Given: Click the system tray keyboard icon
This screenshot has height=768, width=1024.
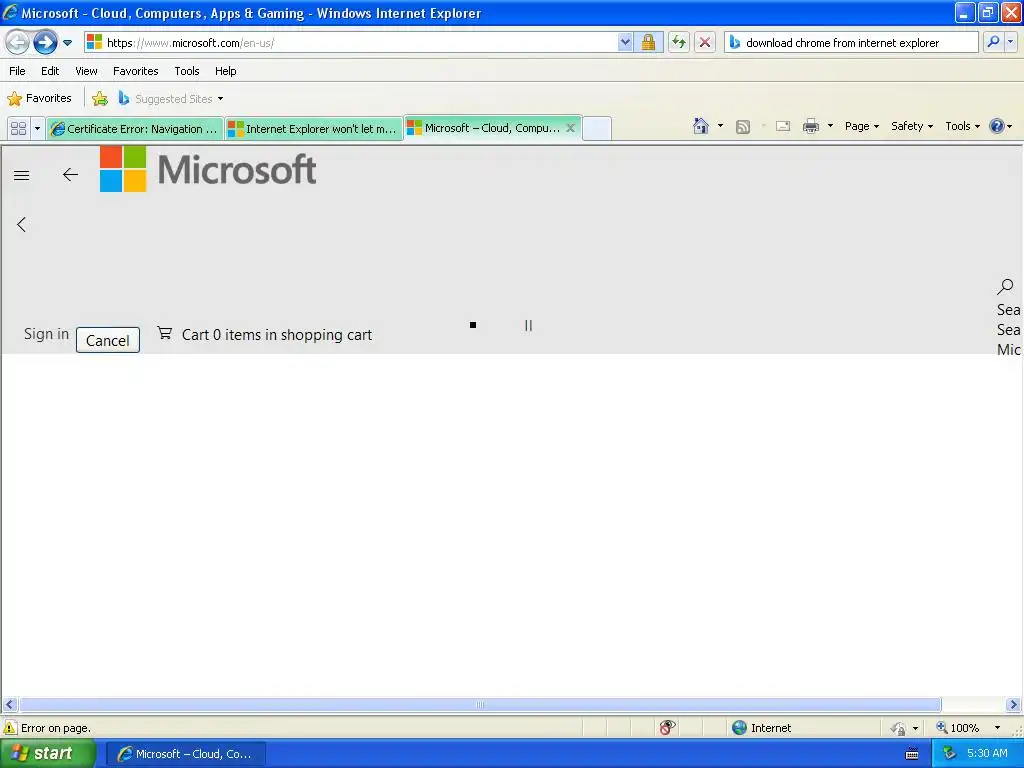Looking at the screenshot, I should point(912,754).
